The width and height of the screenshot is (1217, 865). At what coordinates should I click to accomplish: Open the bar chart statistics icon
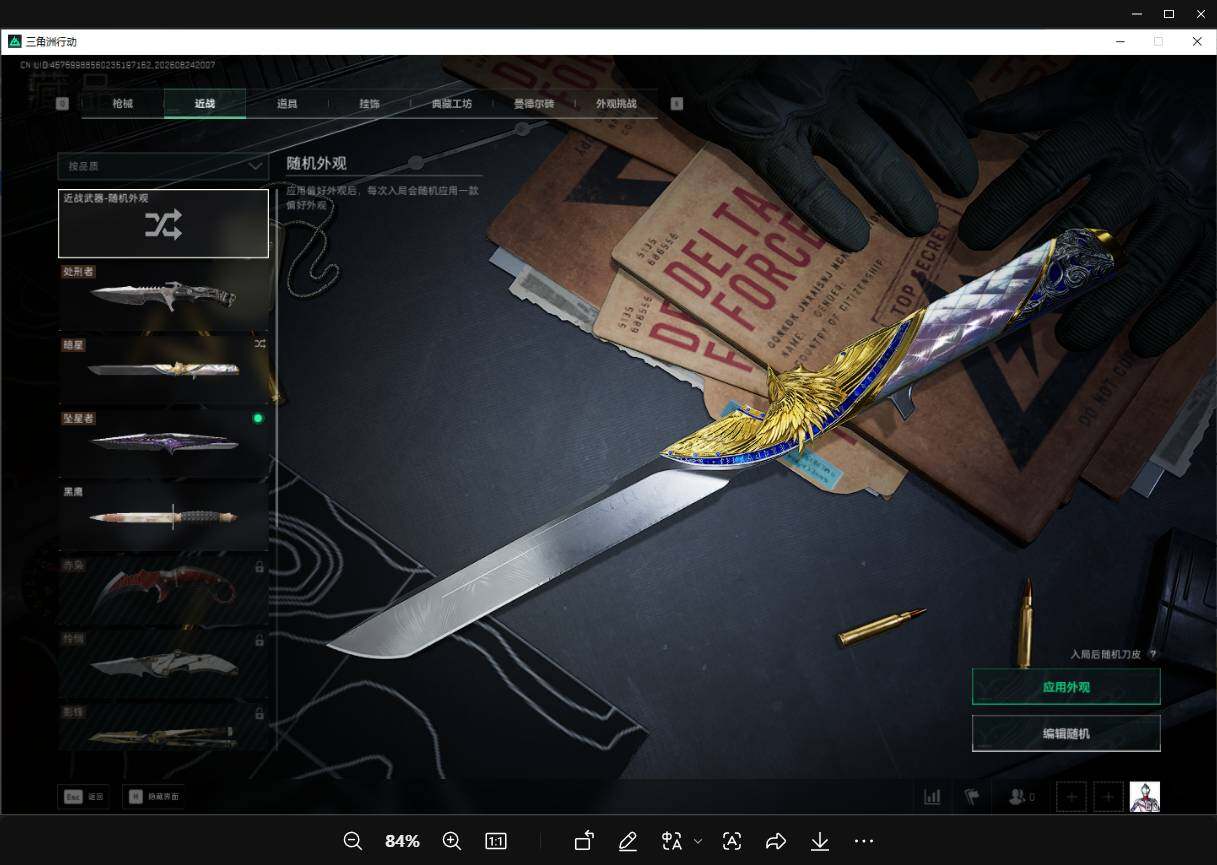coord(932,797)
